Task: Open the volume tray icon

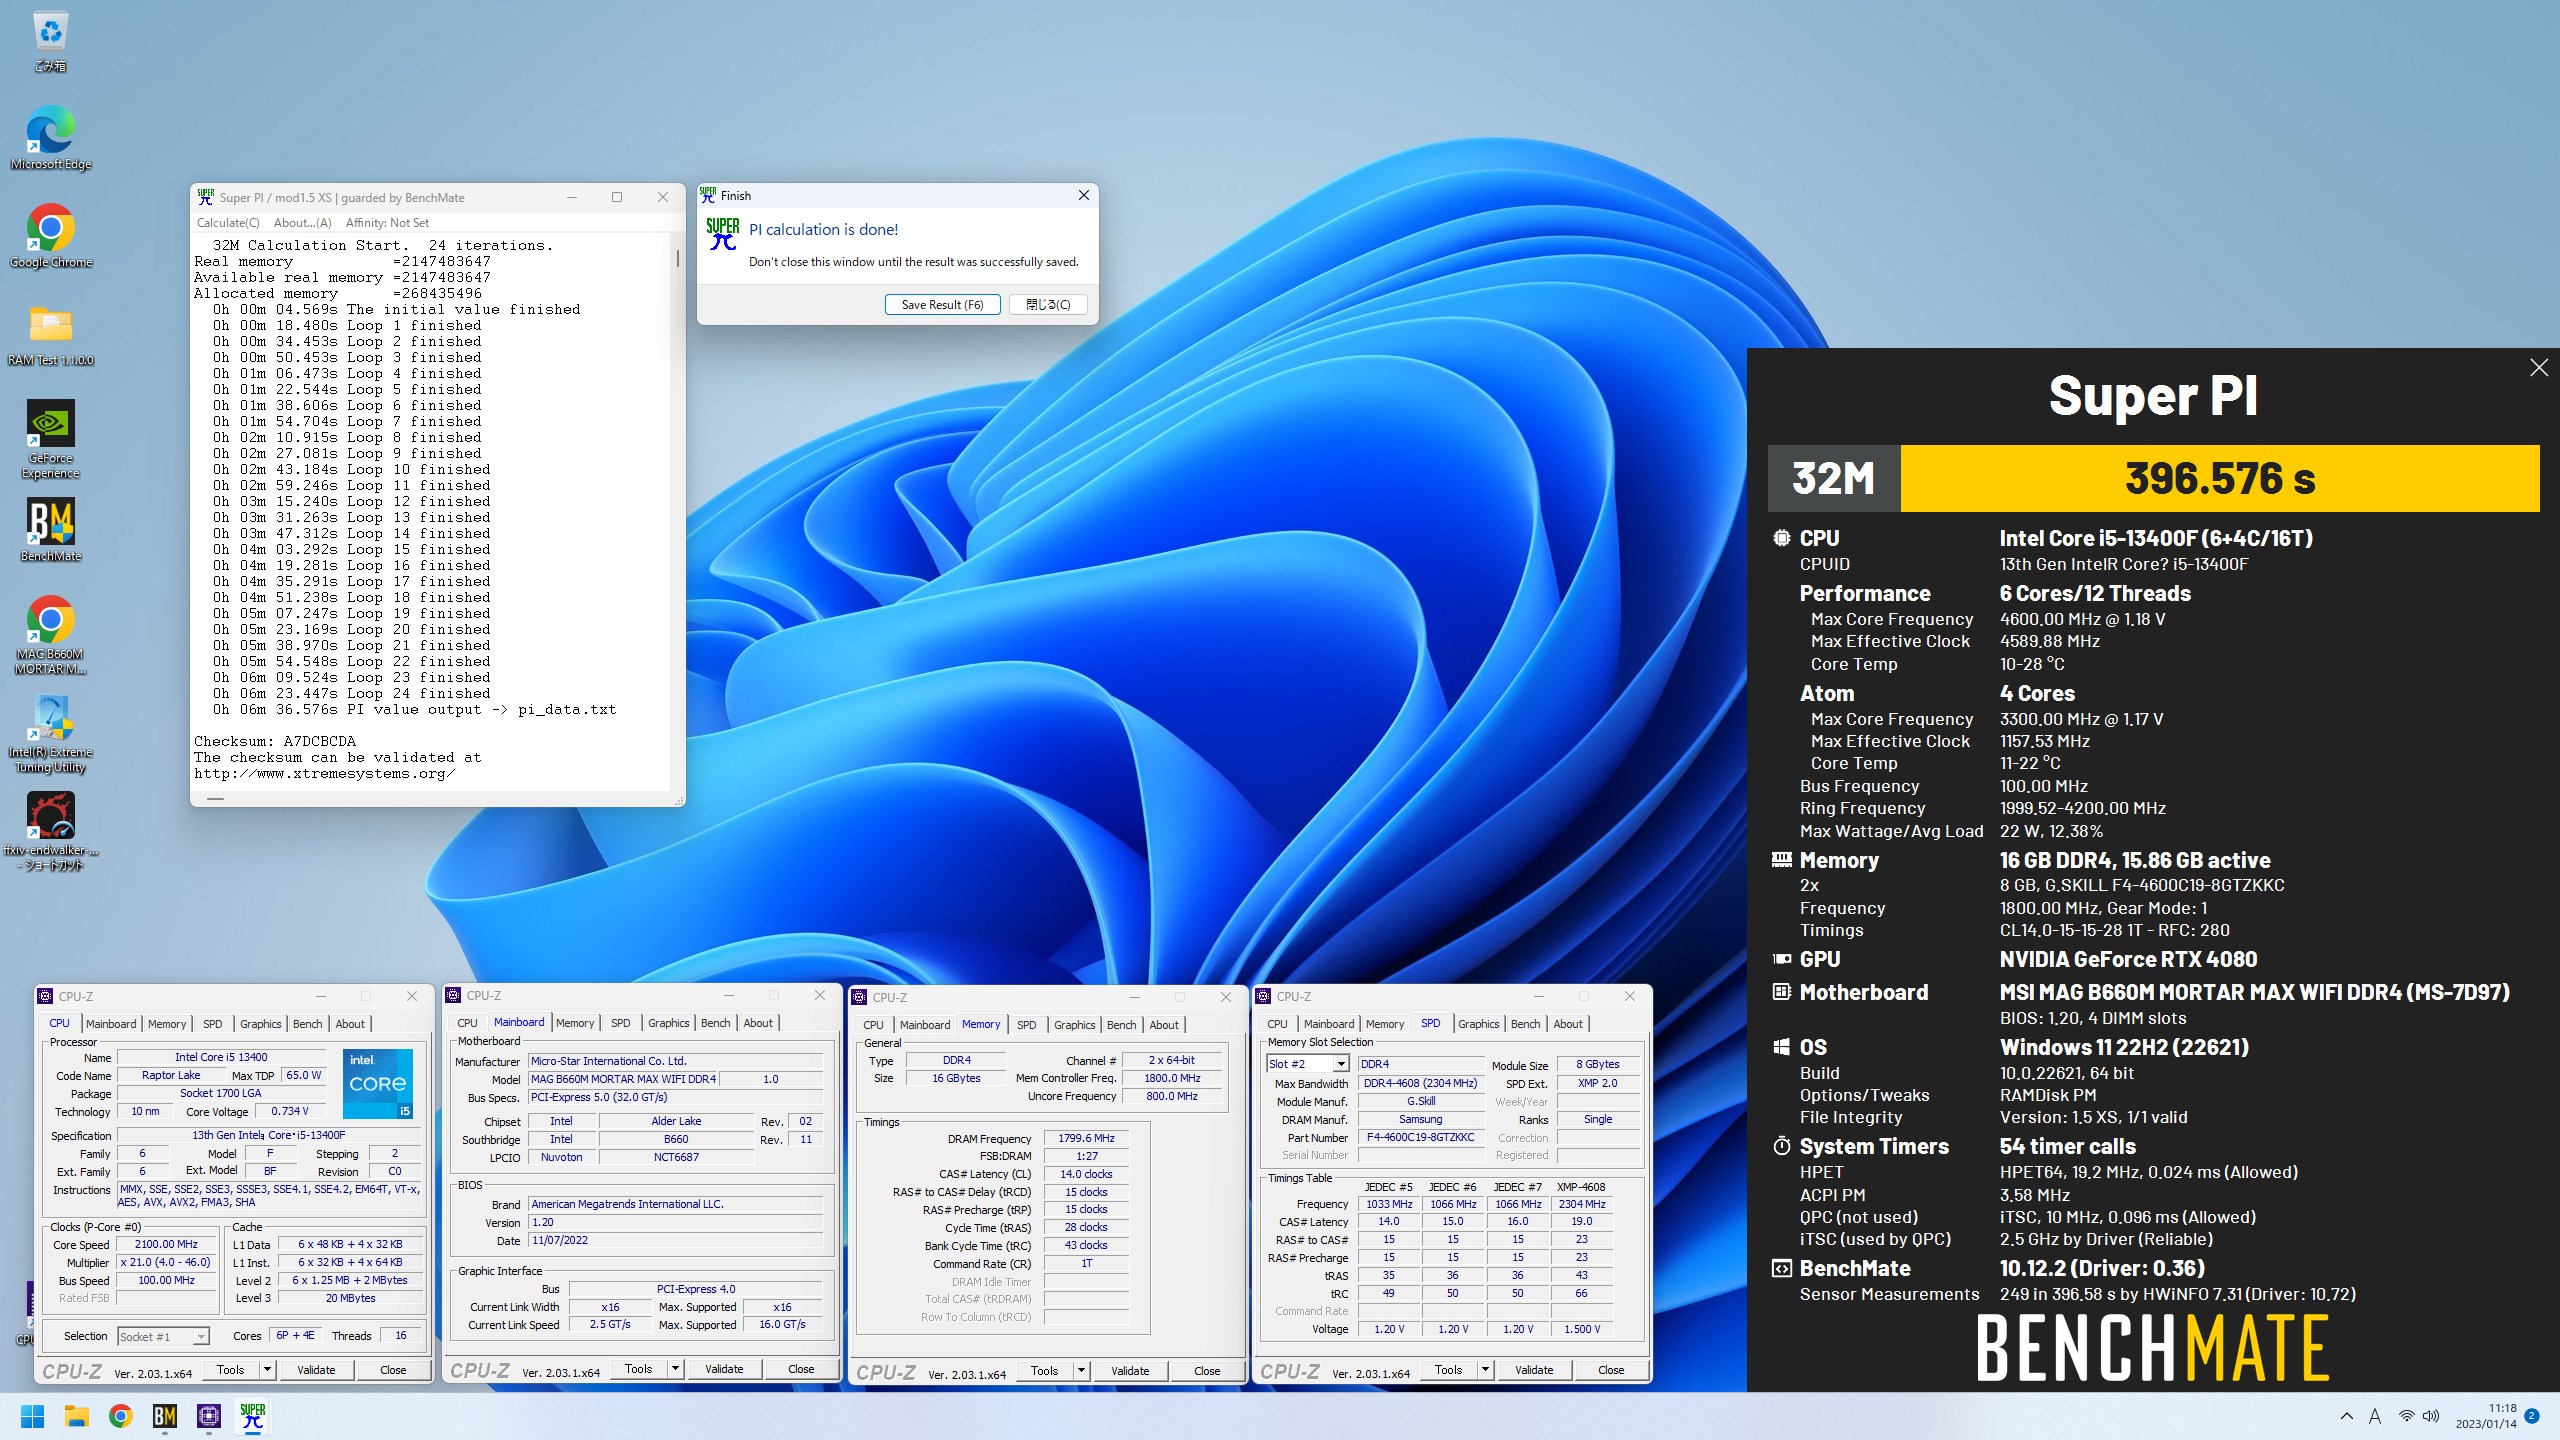Action: pyautogui.click(x=2431, y=1416)
